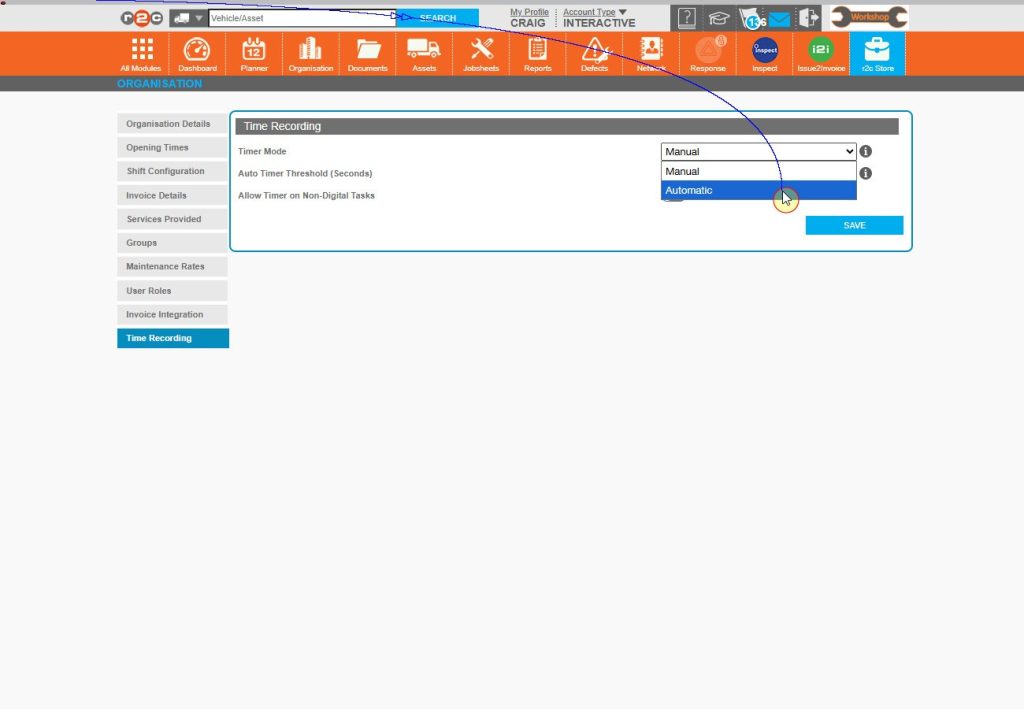This screenshot has height=709, width=1024.
Task: Click Allow Timer on Non-Digital Tasks label
Action: [x=306, y=195]
